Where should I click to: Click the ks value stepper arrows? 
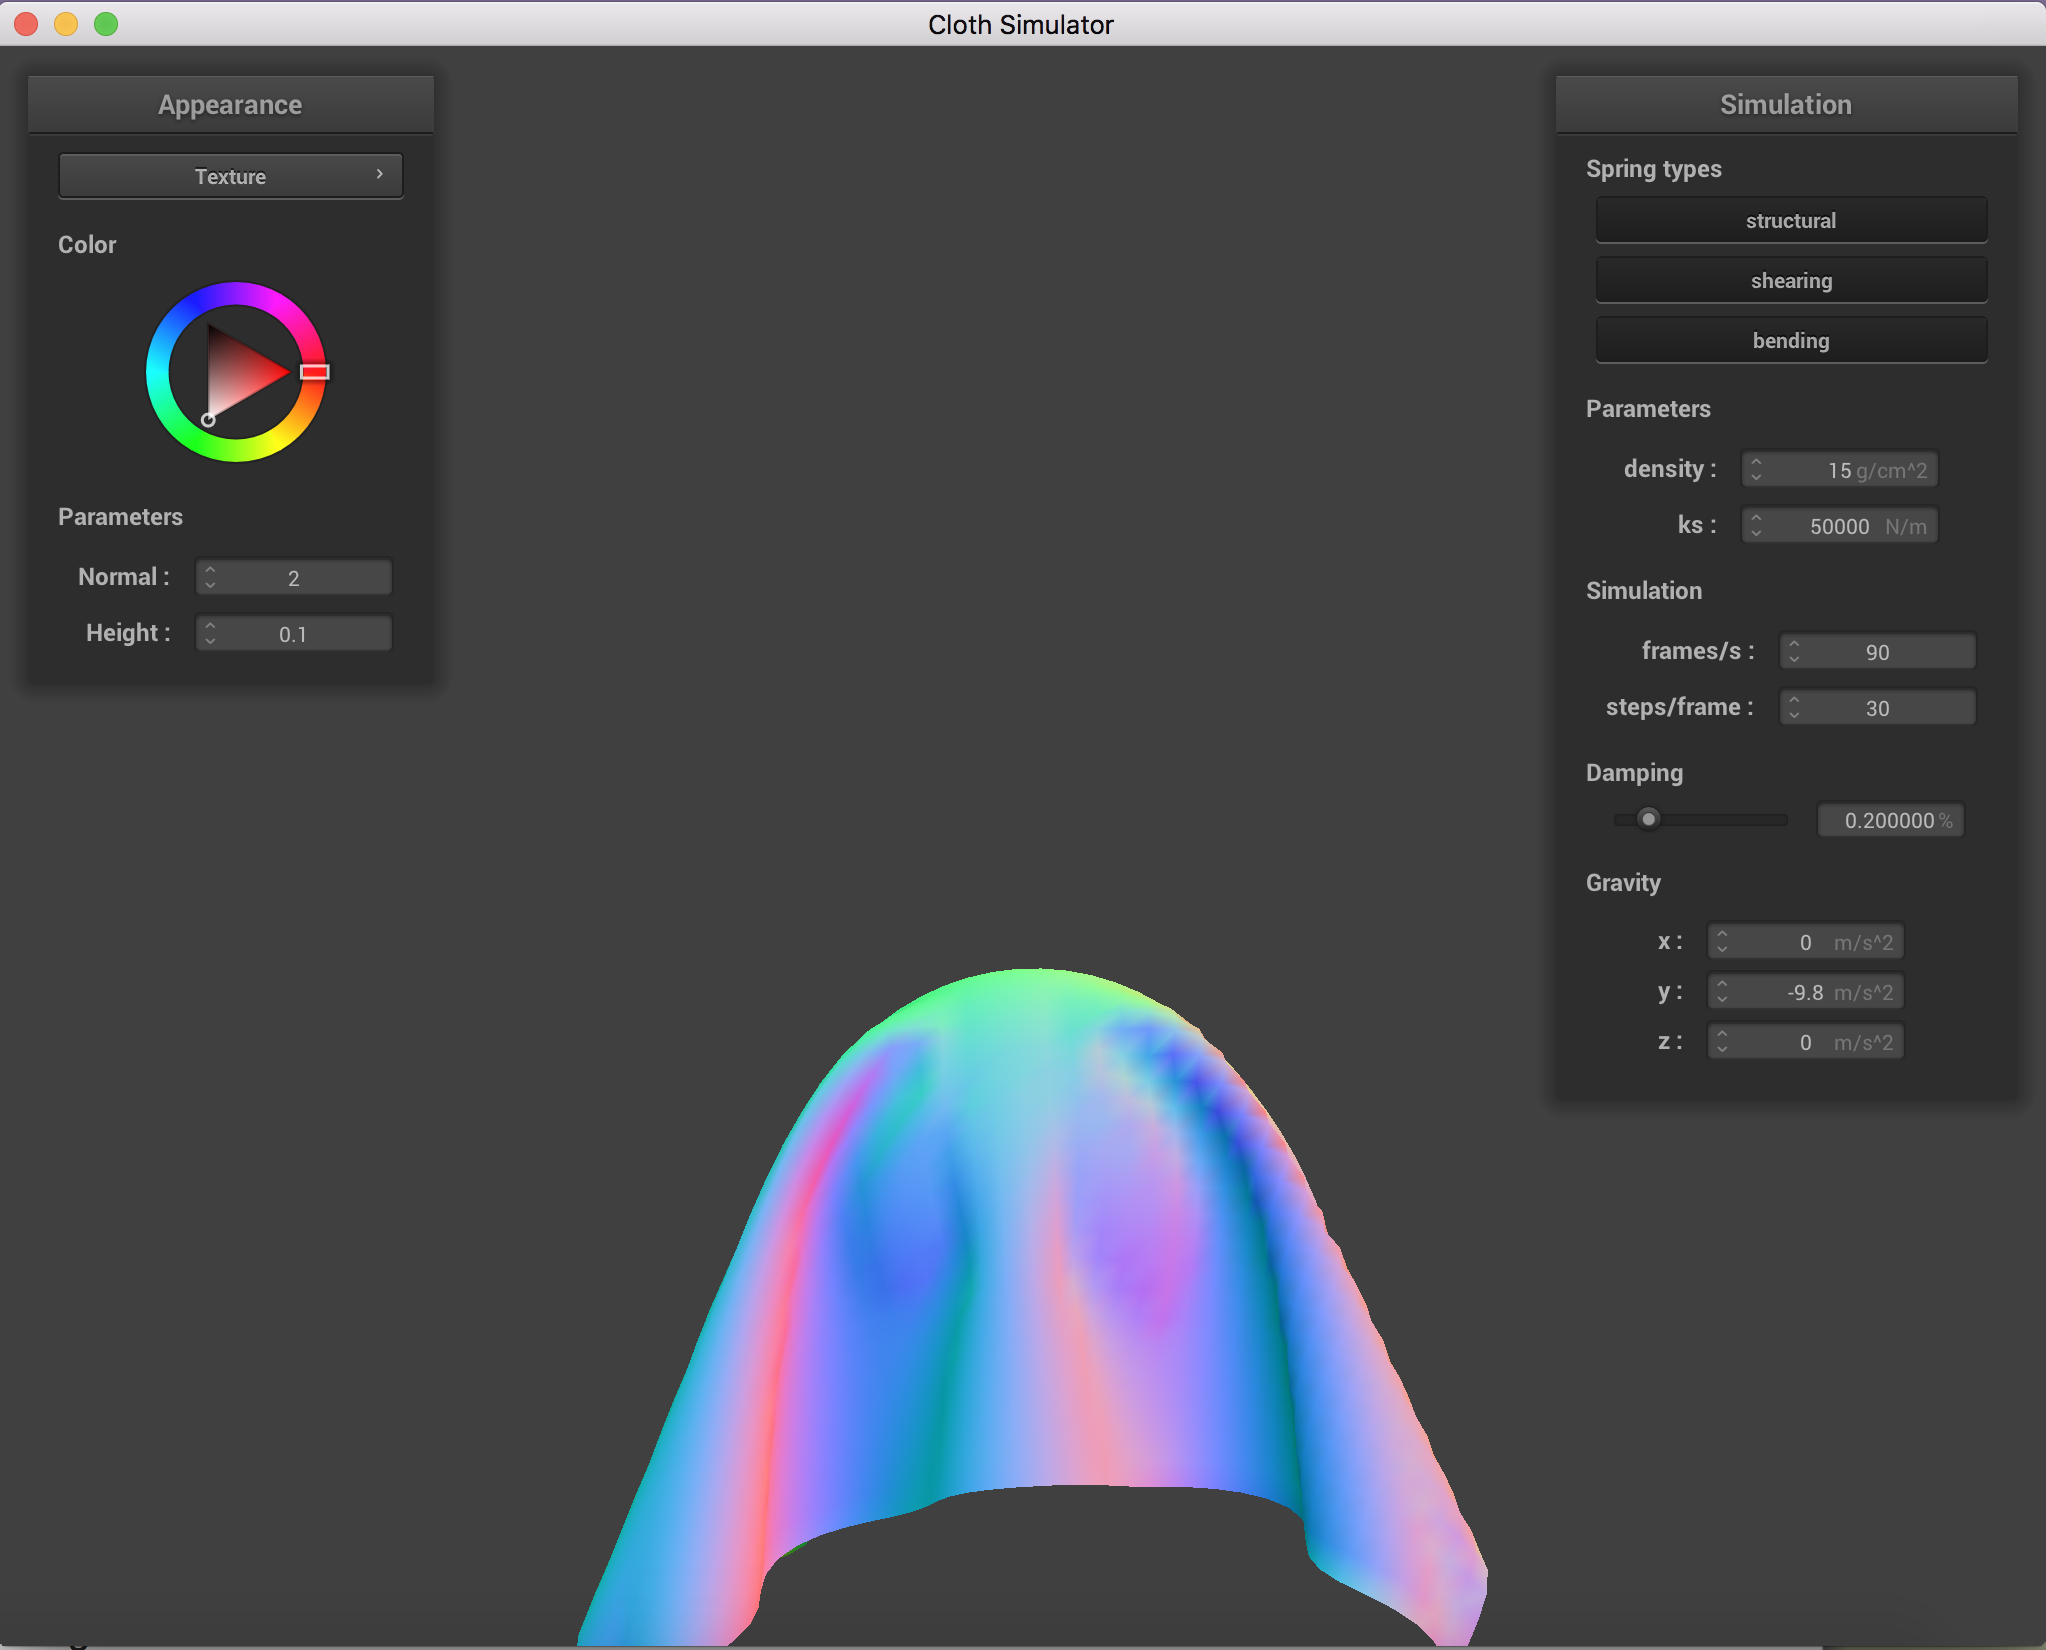[x=1756, y=525]
